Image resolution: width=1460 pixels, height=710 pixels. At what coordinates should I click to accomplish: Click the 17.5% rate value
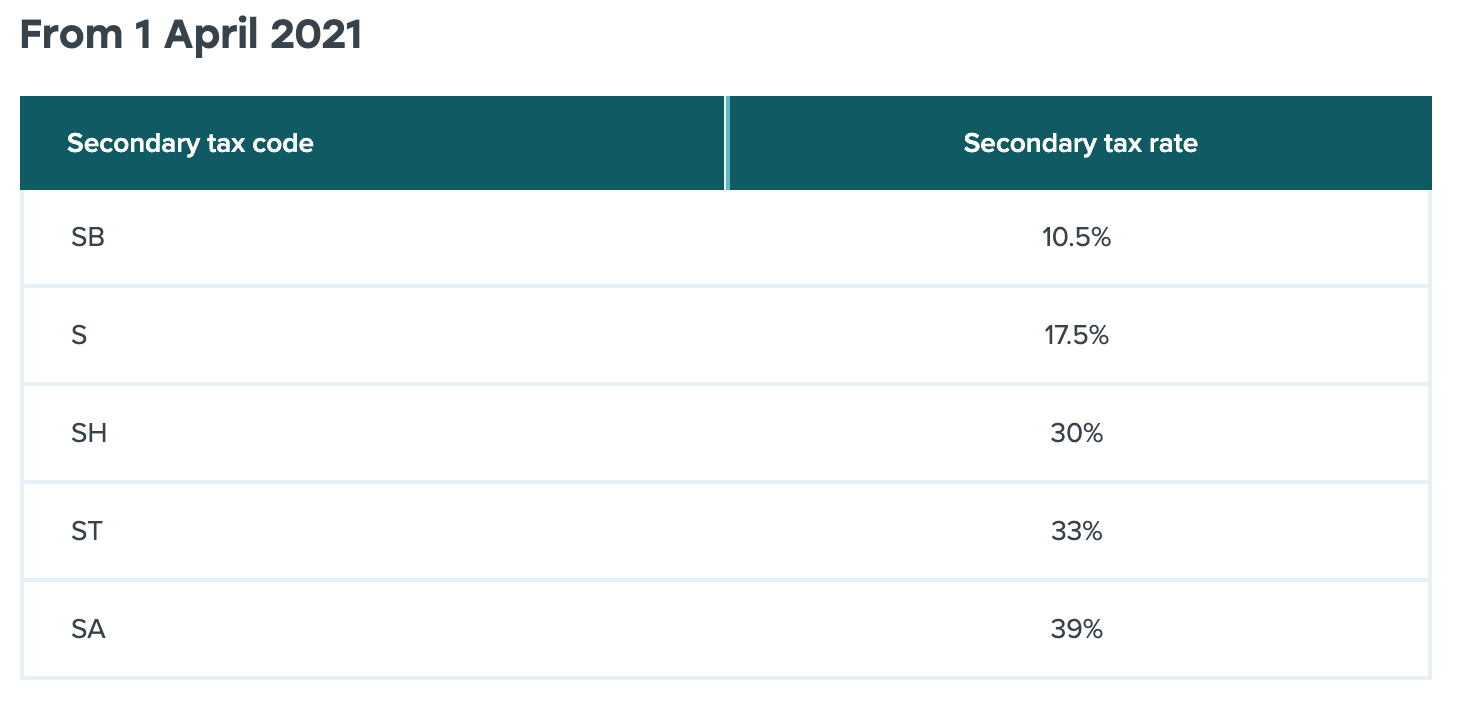[x=1076, y=335]
